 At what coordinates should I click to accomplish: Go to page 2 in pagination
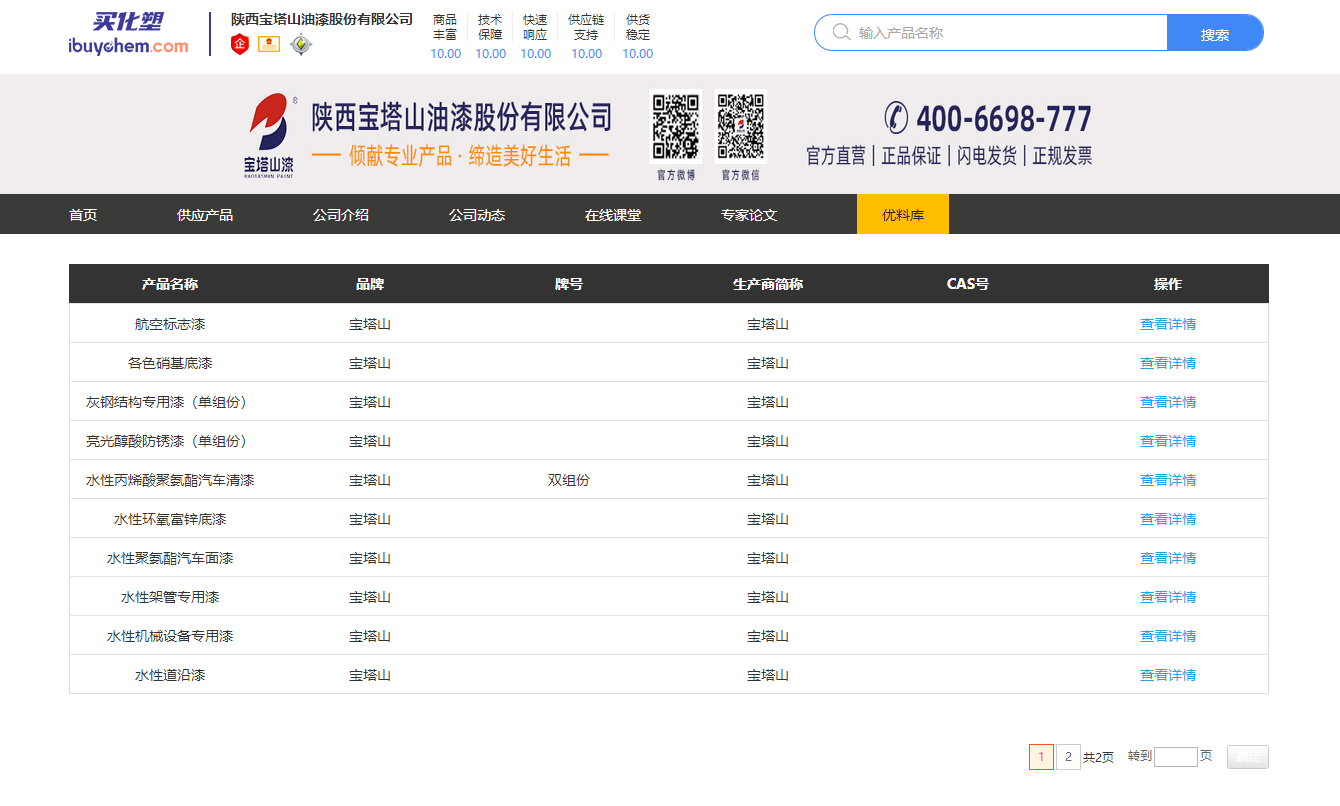click(1068, 757)
